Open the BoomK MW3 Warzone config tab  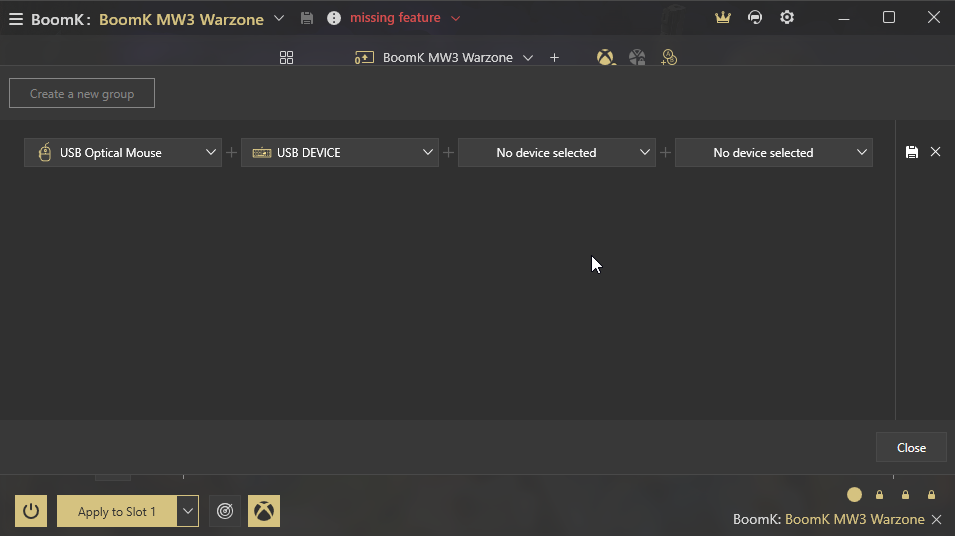pos(445,58)
